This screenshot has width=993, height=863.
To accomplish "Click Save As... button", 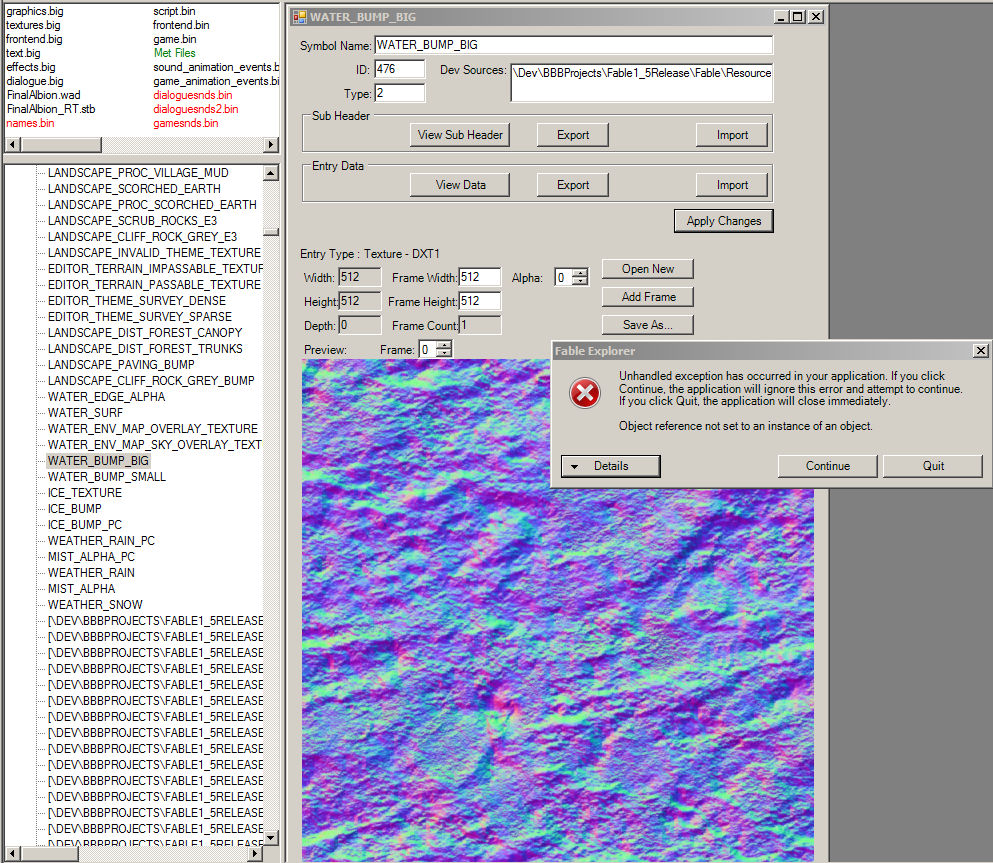I will click(x=647, y=325).
